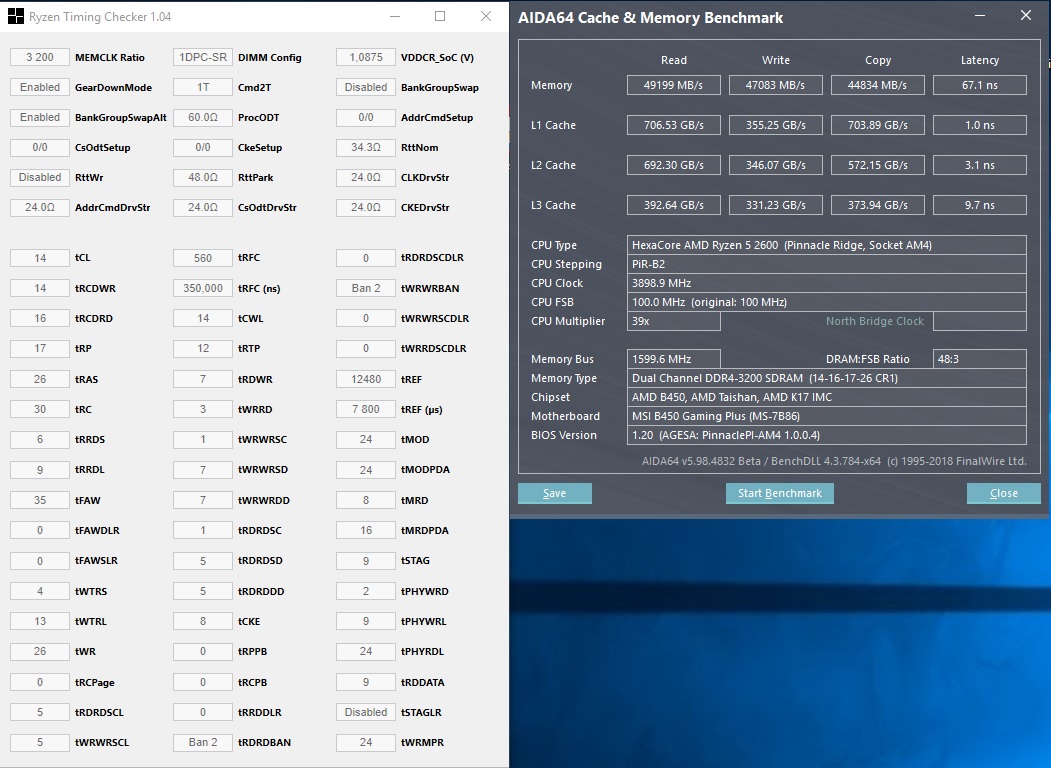Select the tWRWRBAN Ban 2 field
The image size is (1051, 768).
365,288
